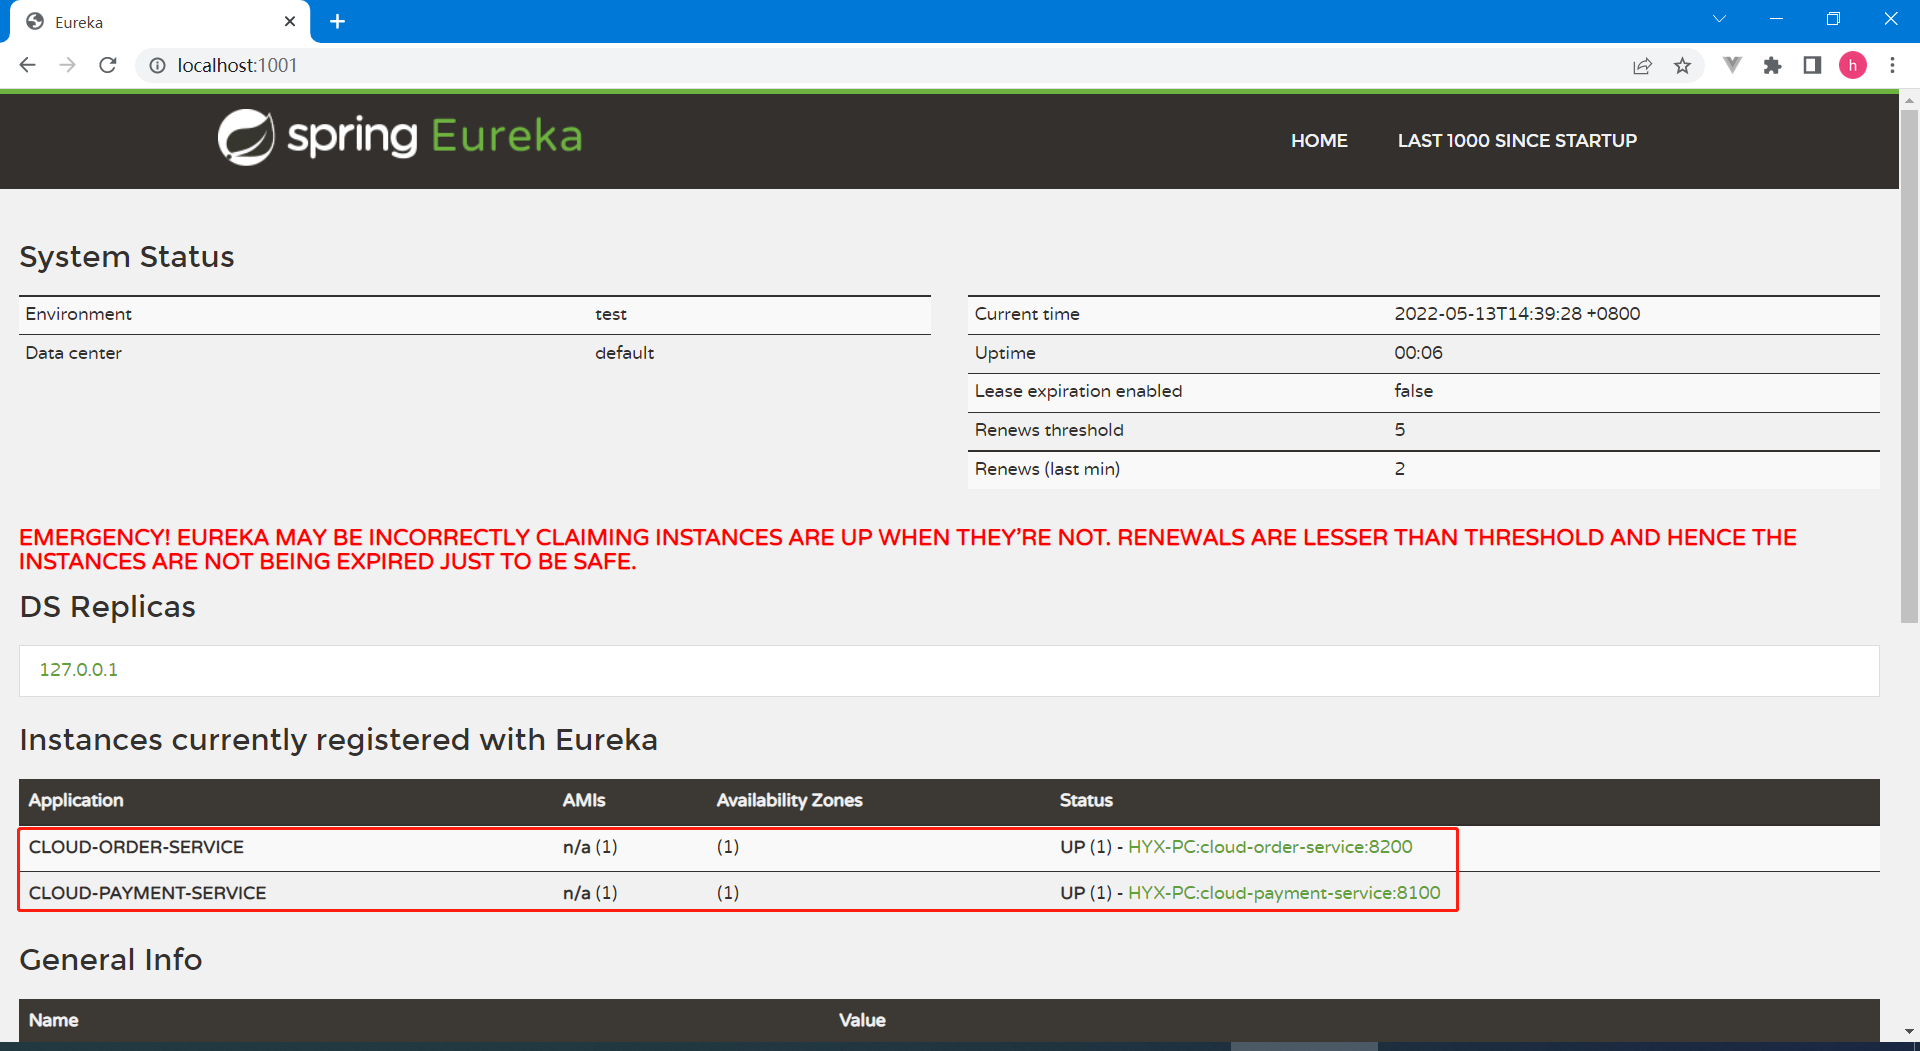Click the Availability Zones column header
Screen dimensions: 1920x1051
(x=789, y=800)
